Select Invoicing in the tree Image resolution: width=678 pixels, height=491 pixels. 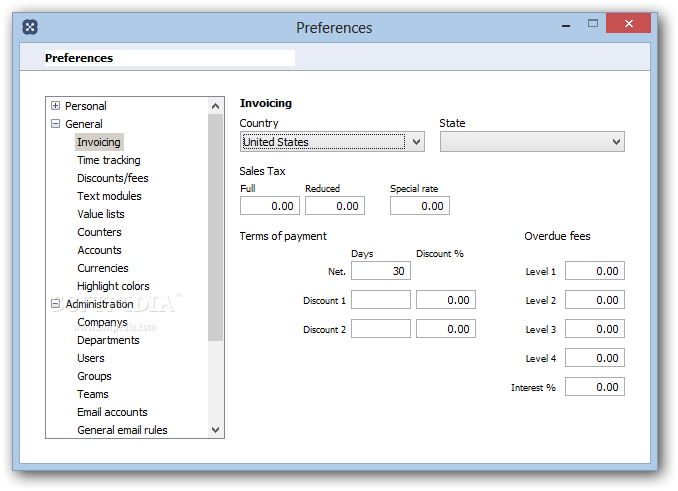(99, 142)
